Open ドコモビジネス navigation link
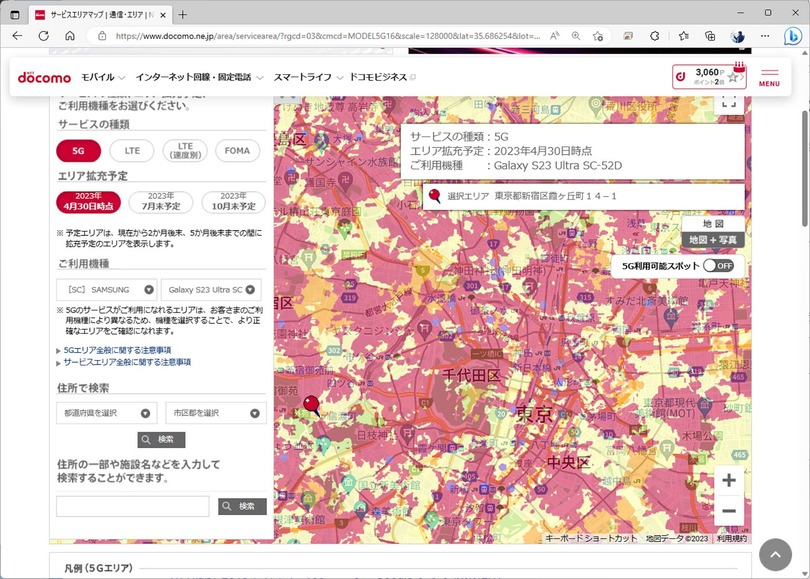Viewport: 810px width, 579px height. (382, 77)
